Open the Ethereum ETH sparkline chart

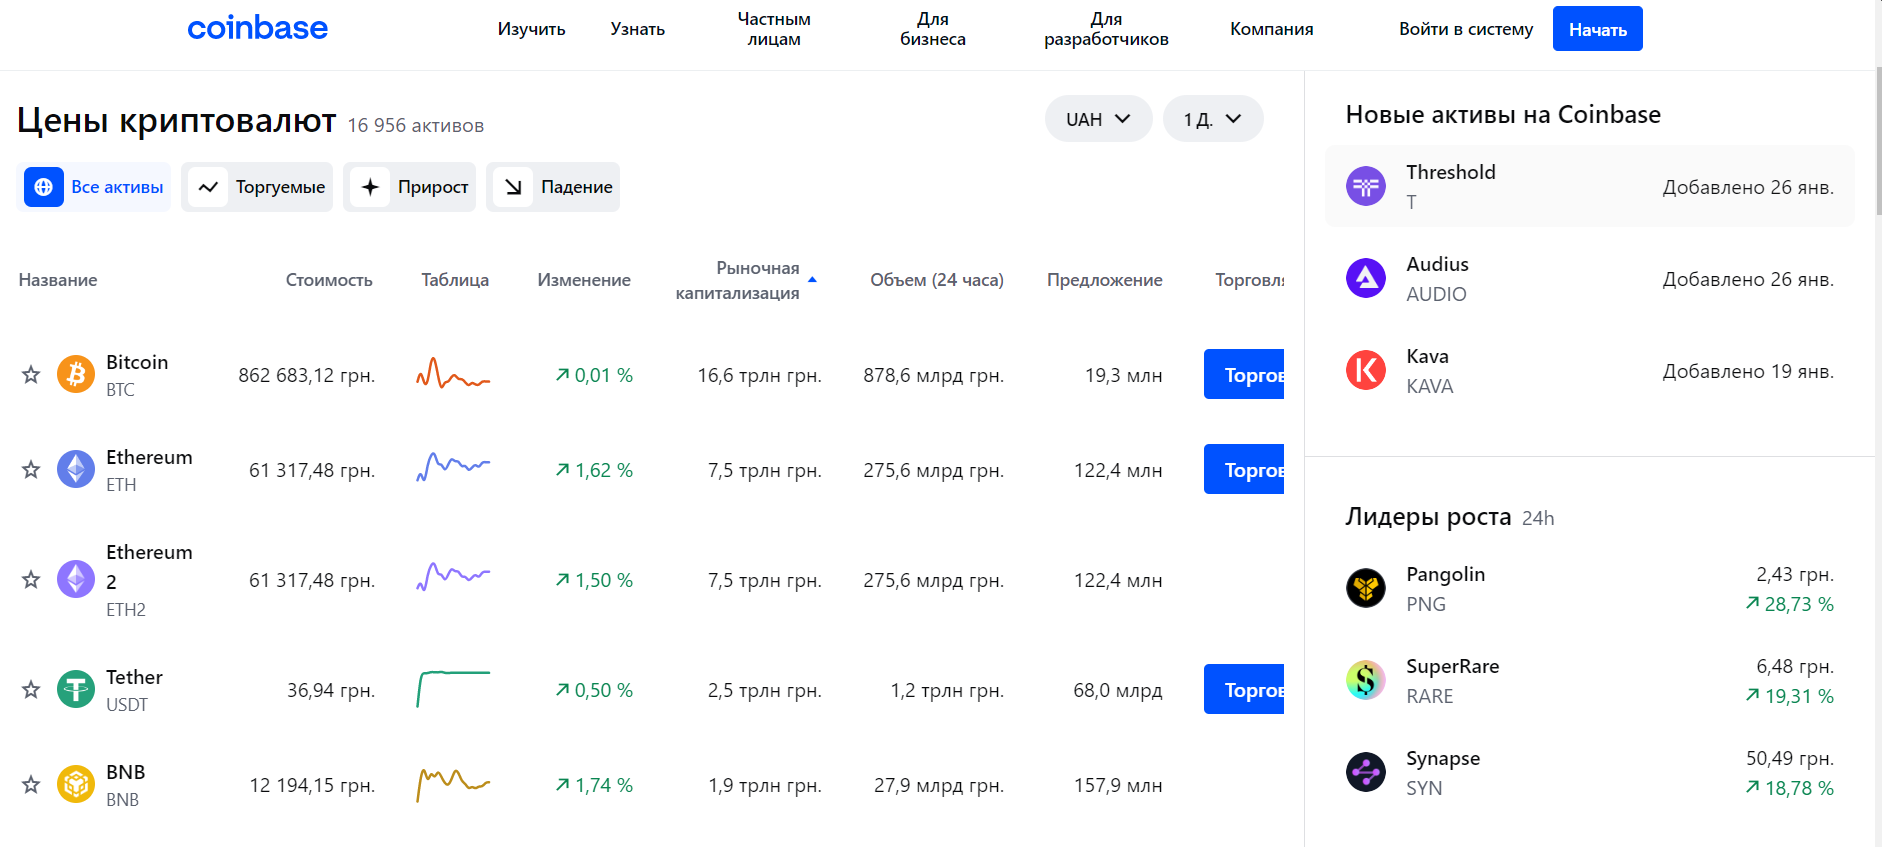click(x=453, y=467)
